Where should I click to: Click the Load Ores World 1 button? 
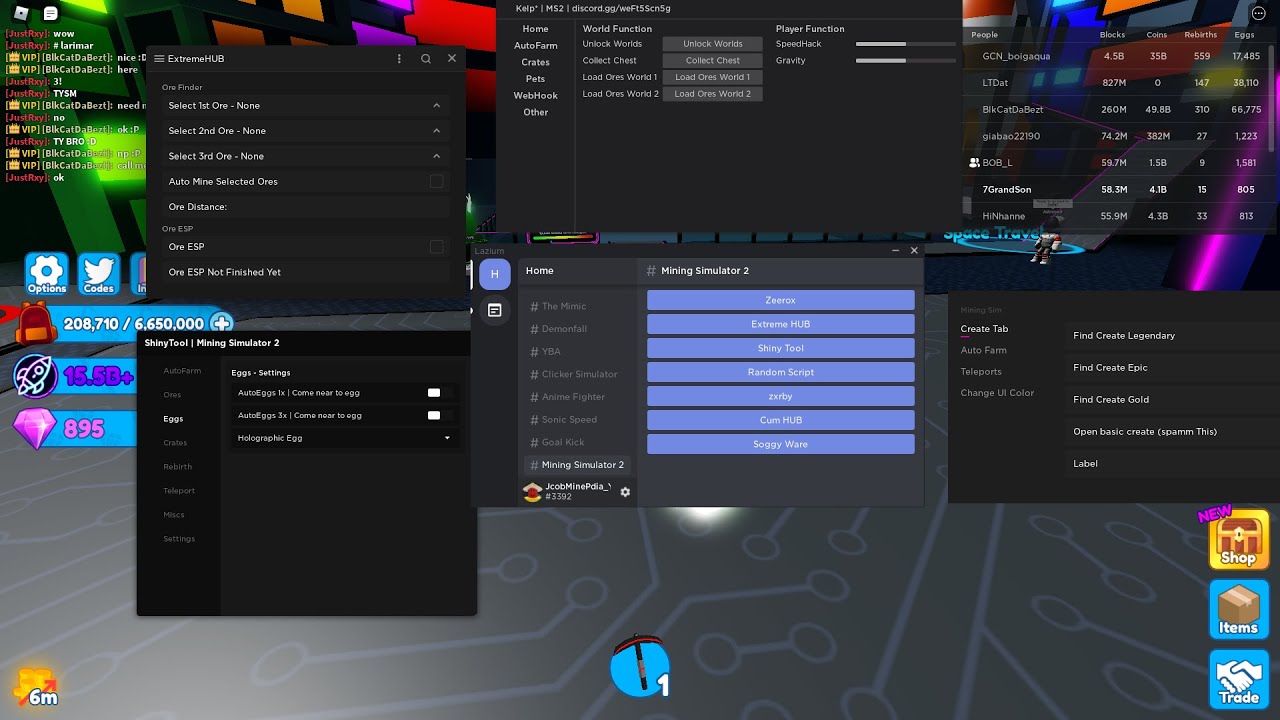tap(713, 77)
